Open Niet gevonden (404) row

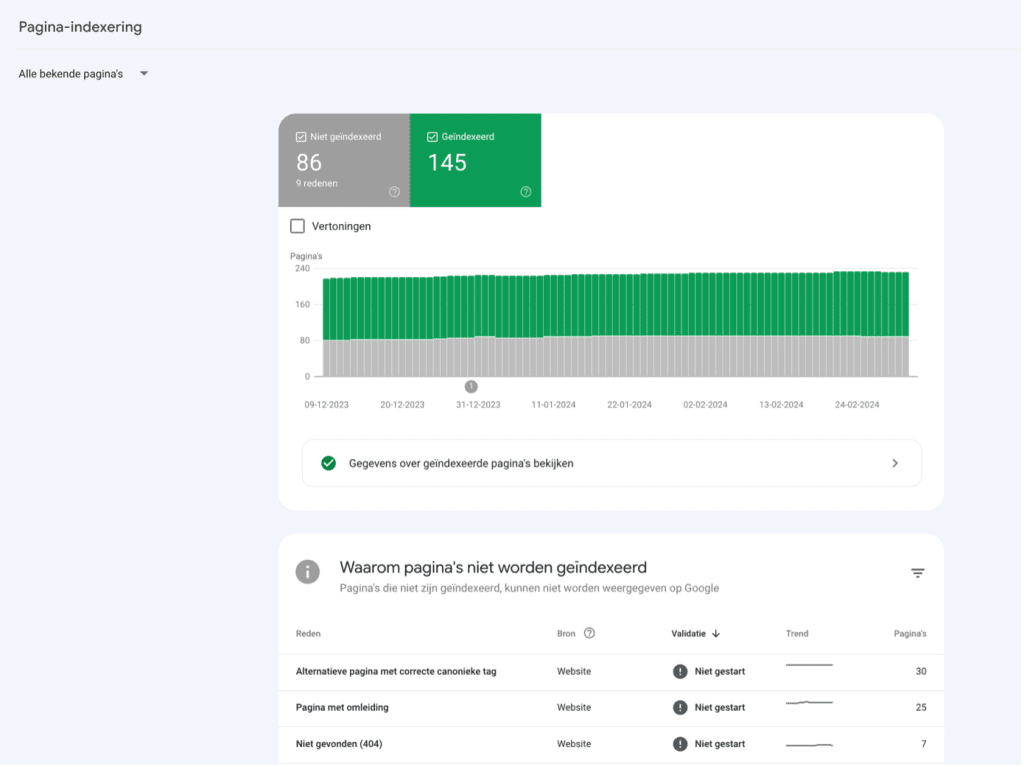click(x=611, y=745)
